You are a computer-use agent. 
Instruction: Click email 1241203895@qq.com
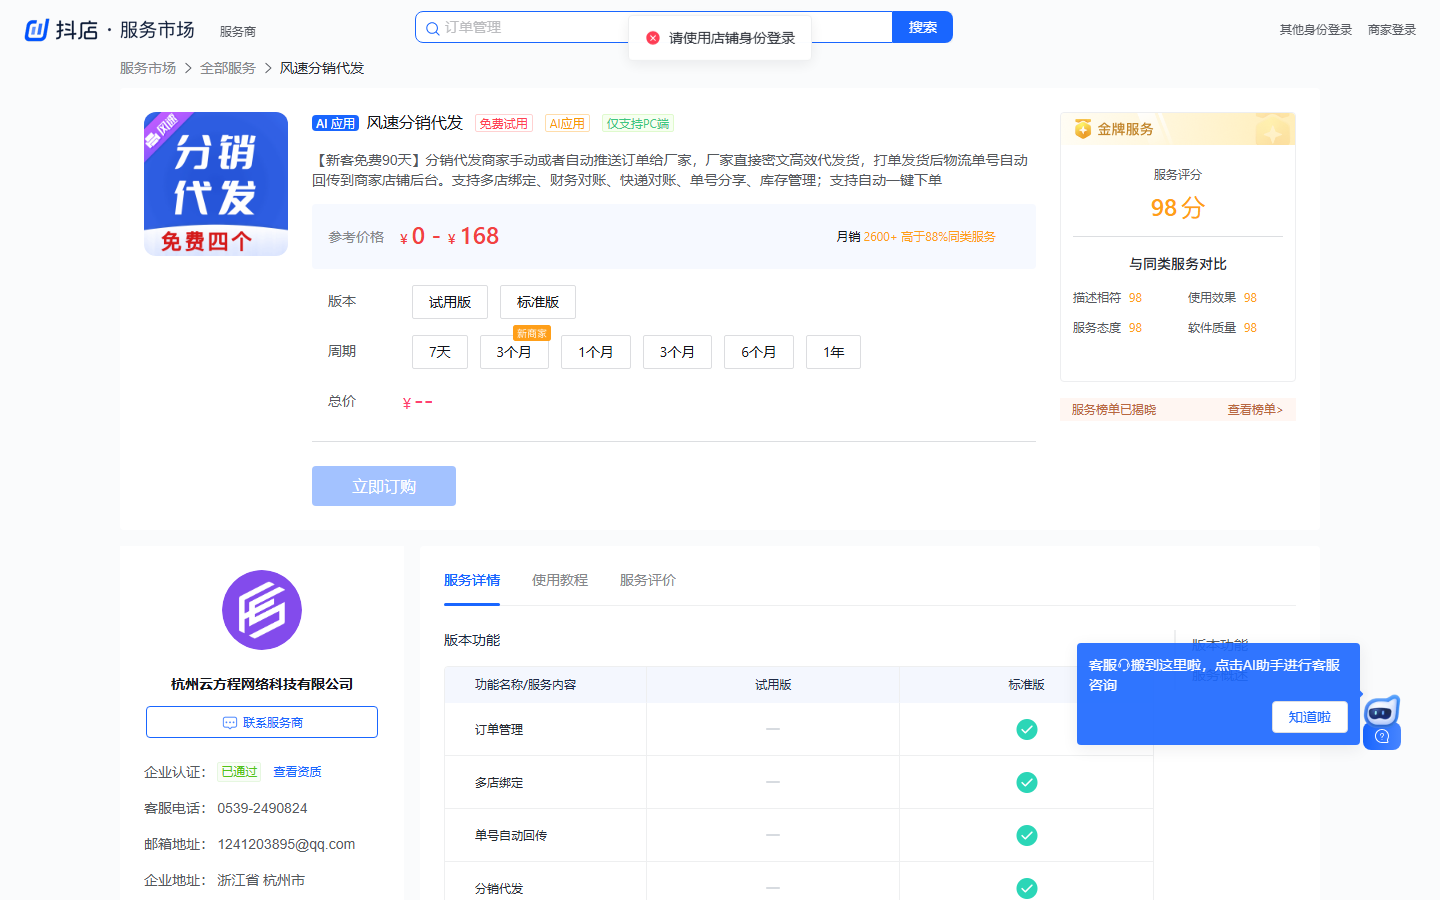point(286,844)
